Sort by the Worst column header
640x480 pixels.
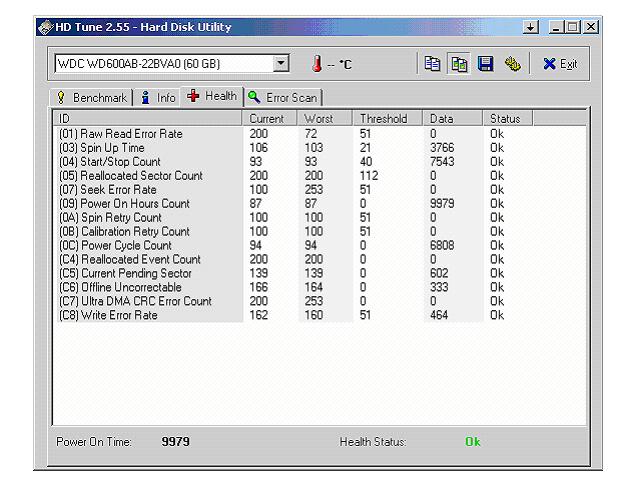pos(325,118)
